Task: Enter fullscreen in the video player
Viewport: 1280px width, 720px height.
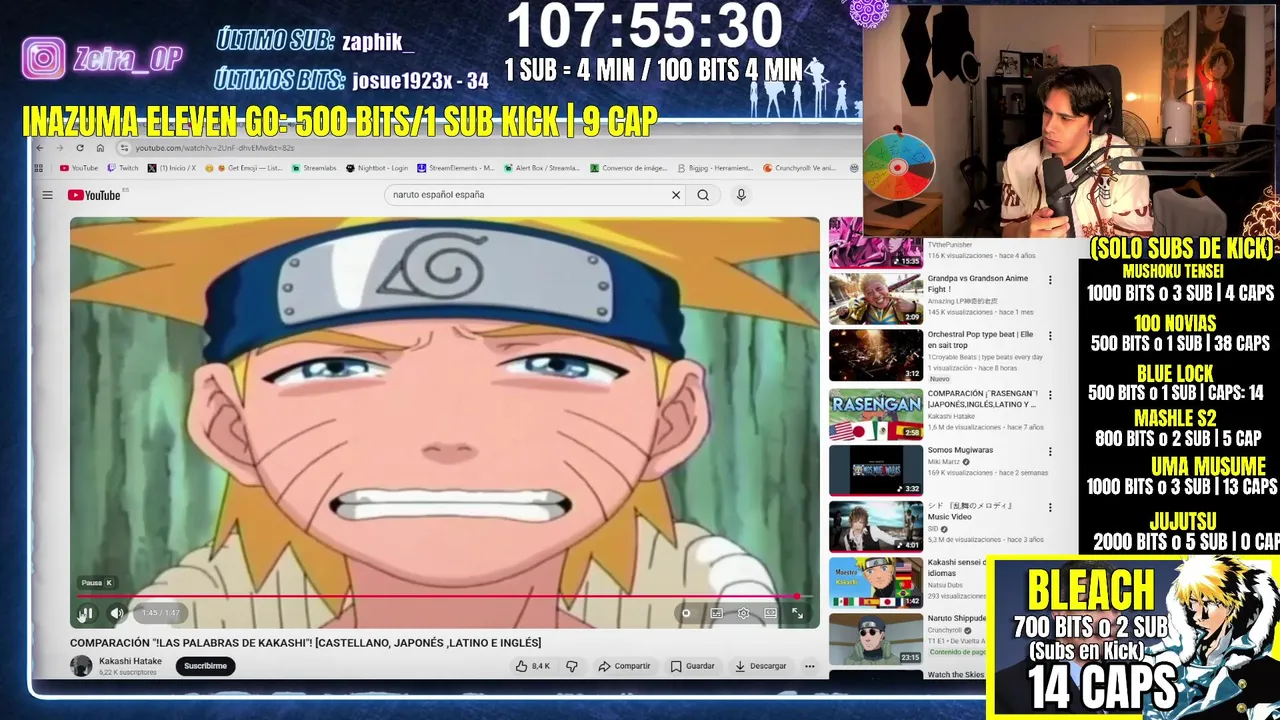Action: [797, 613]
